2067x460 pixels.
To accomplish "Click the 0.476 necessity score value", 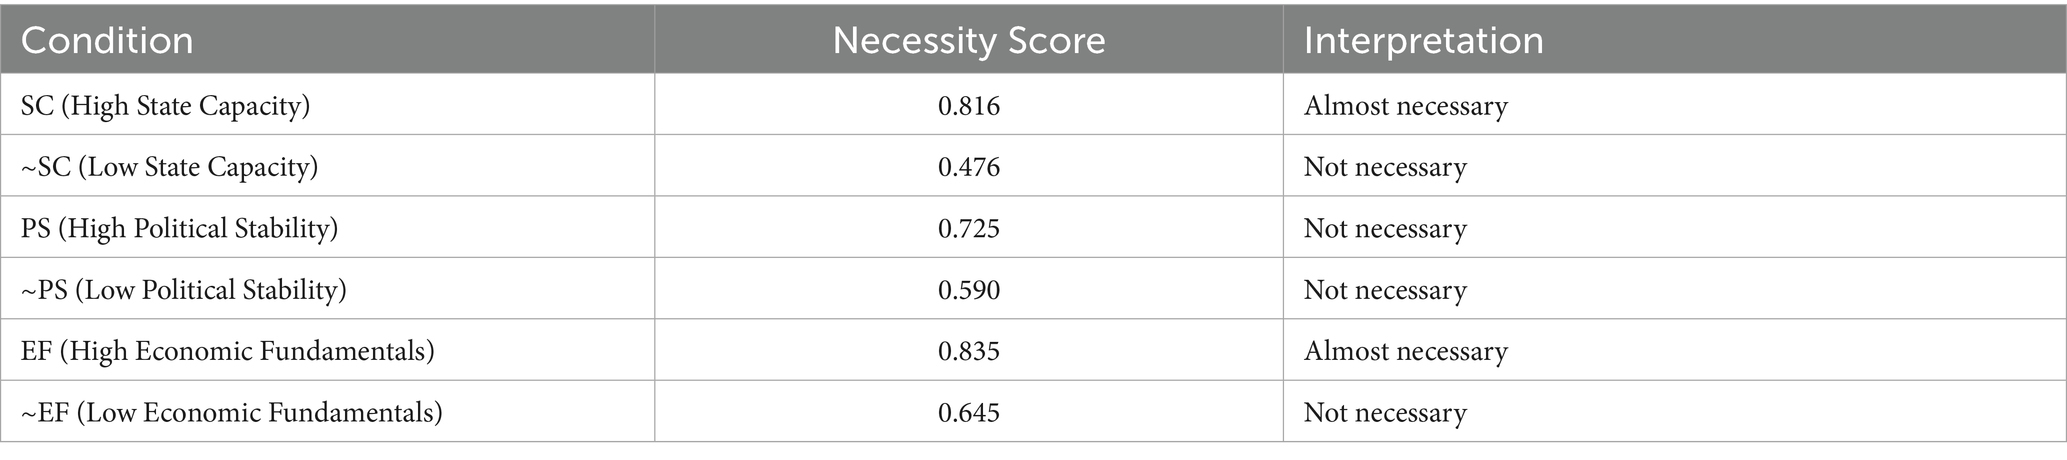I will click(968, 167).
